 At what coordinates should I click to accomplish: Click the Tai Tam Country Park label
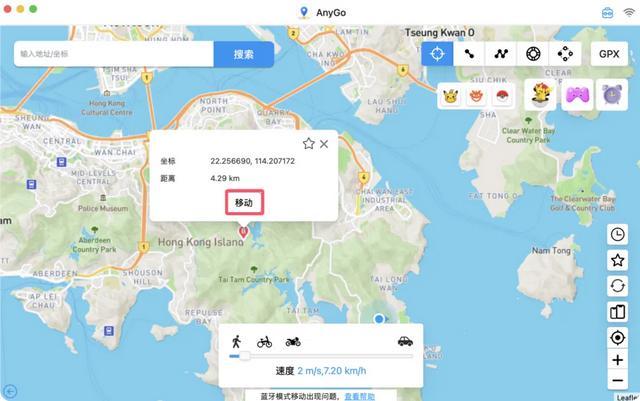[253, 279]
